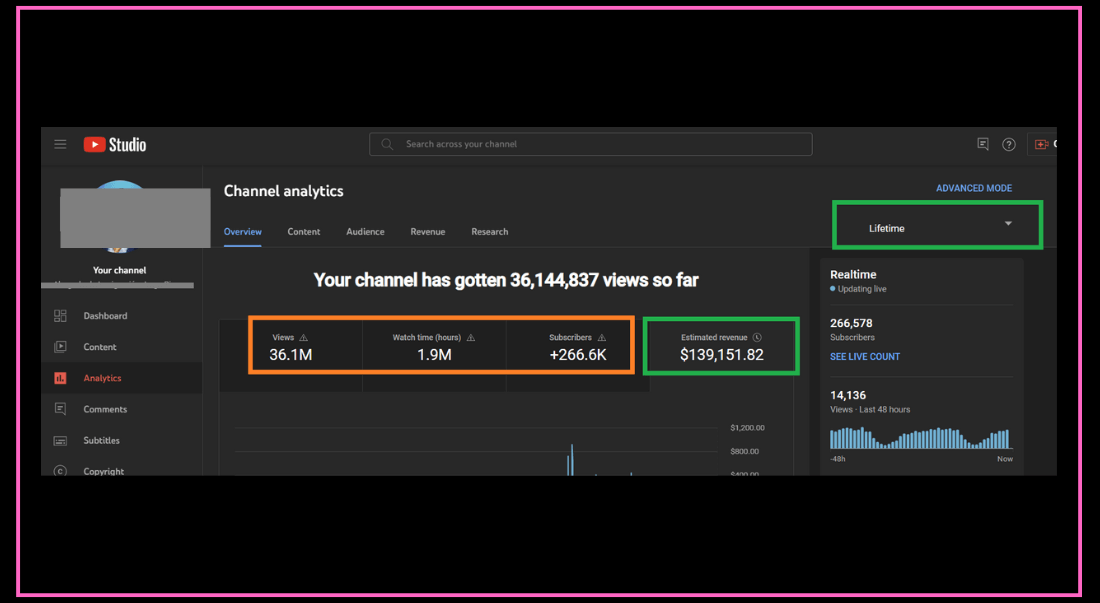
Task: Select the Estimated revenue metric card
Action: tap(721, 347)
